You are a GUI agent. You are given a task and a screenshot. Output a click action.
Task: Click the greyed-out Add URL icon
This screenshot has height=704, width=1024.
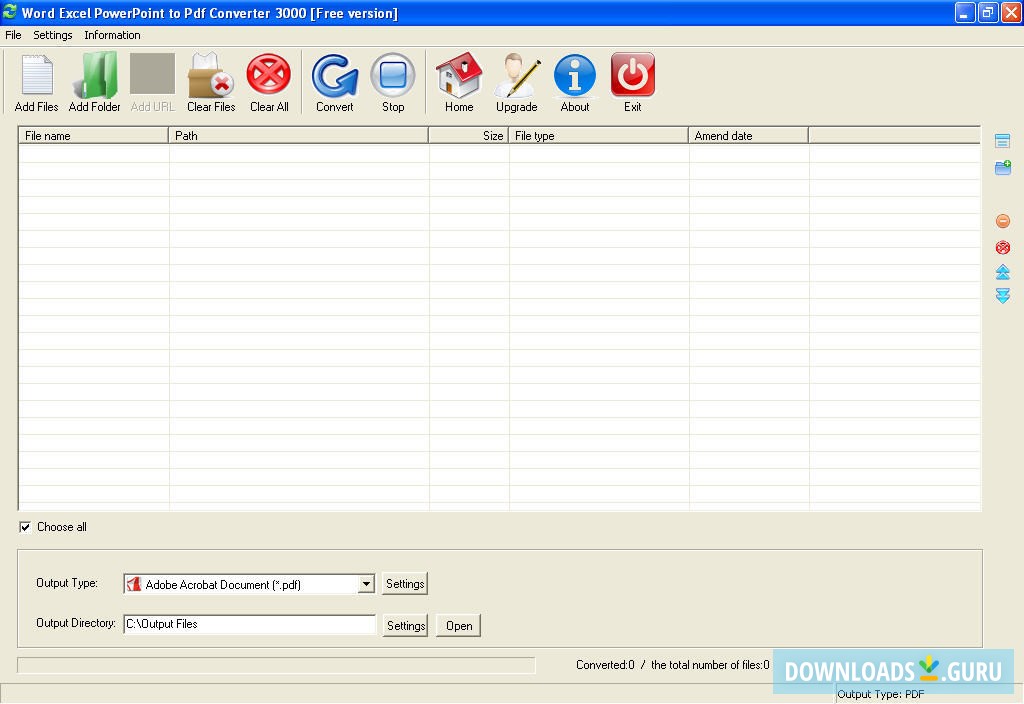(x=152, y=74)
